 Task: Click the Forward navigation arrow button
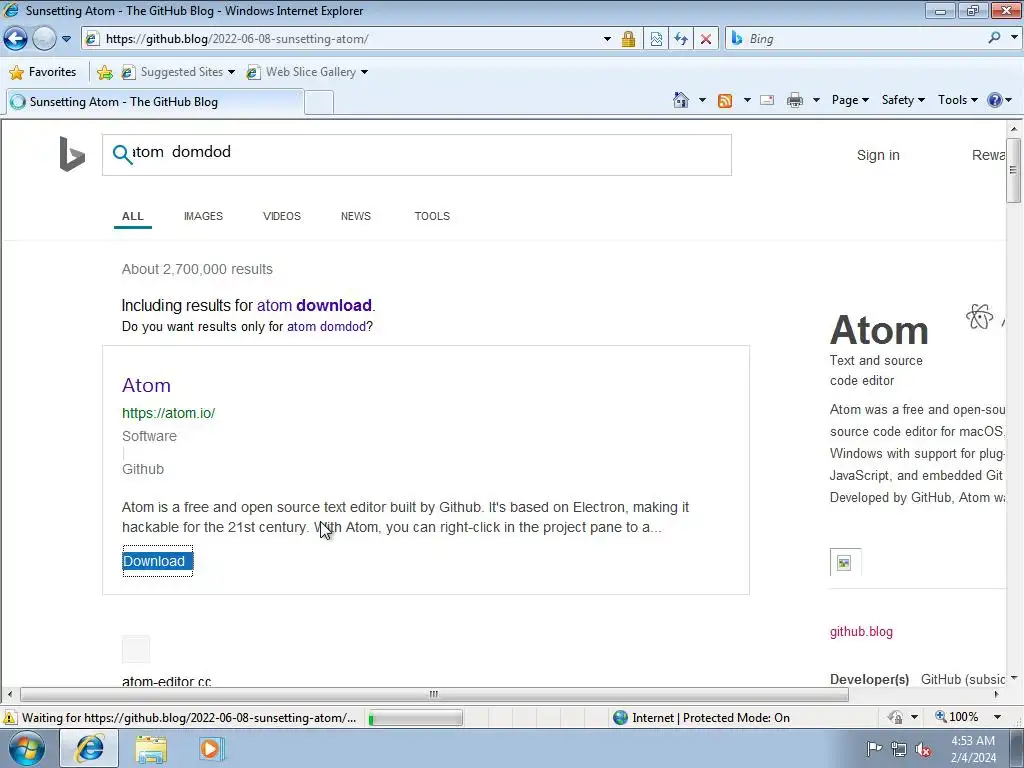(x=44, y=39)
